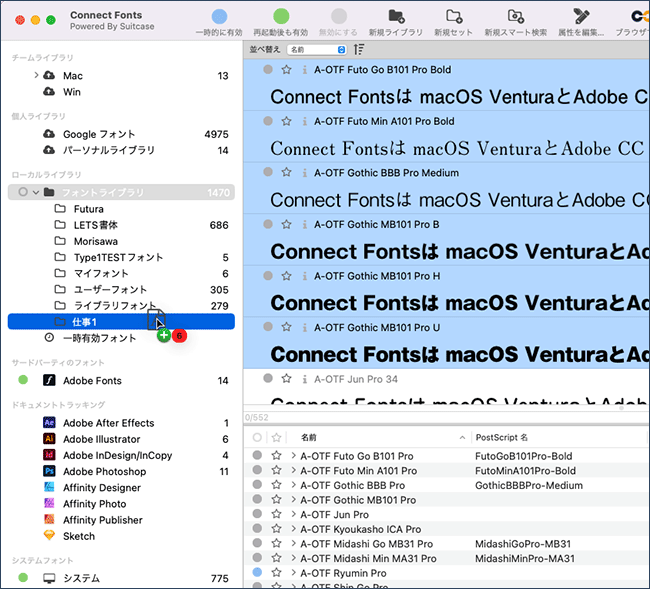
Task: Toggle activation dot for Gothic MB101 Pro H preview
Action: [268, 275]
